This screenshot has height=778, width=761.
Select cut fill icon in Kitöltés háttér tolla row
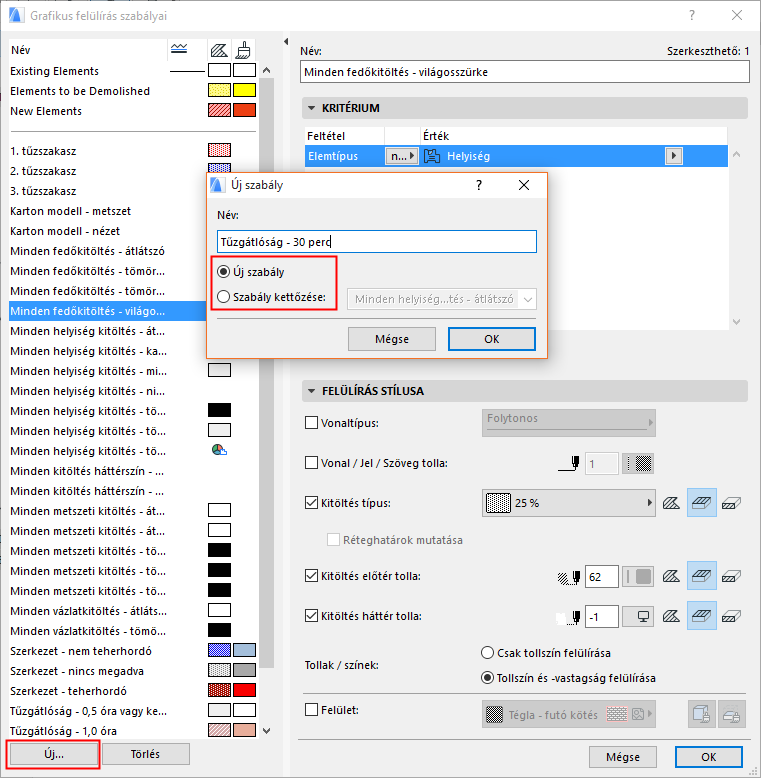[x=671, y=616]
